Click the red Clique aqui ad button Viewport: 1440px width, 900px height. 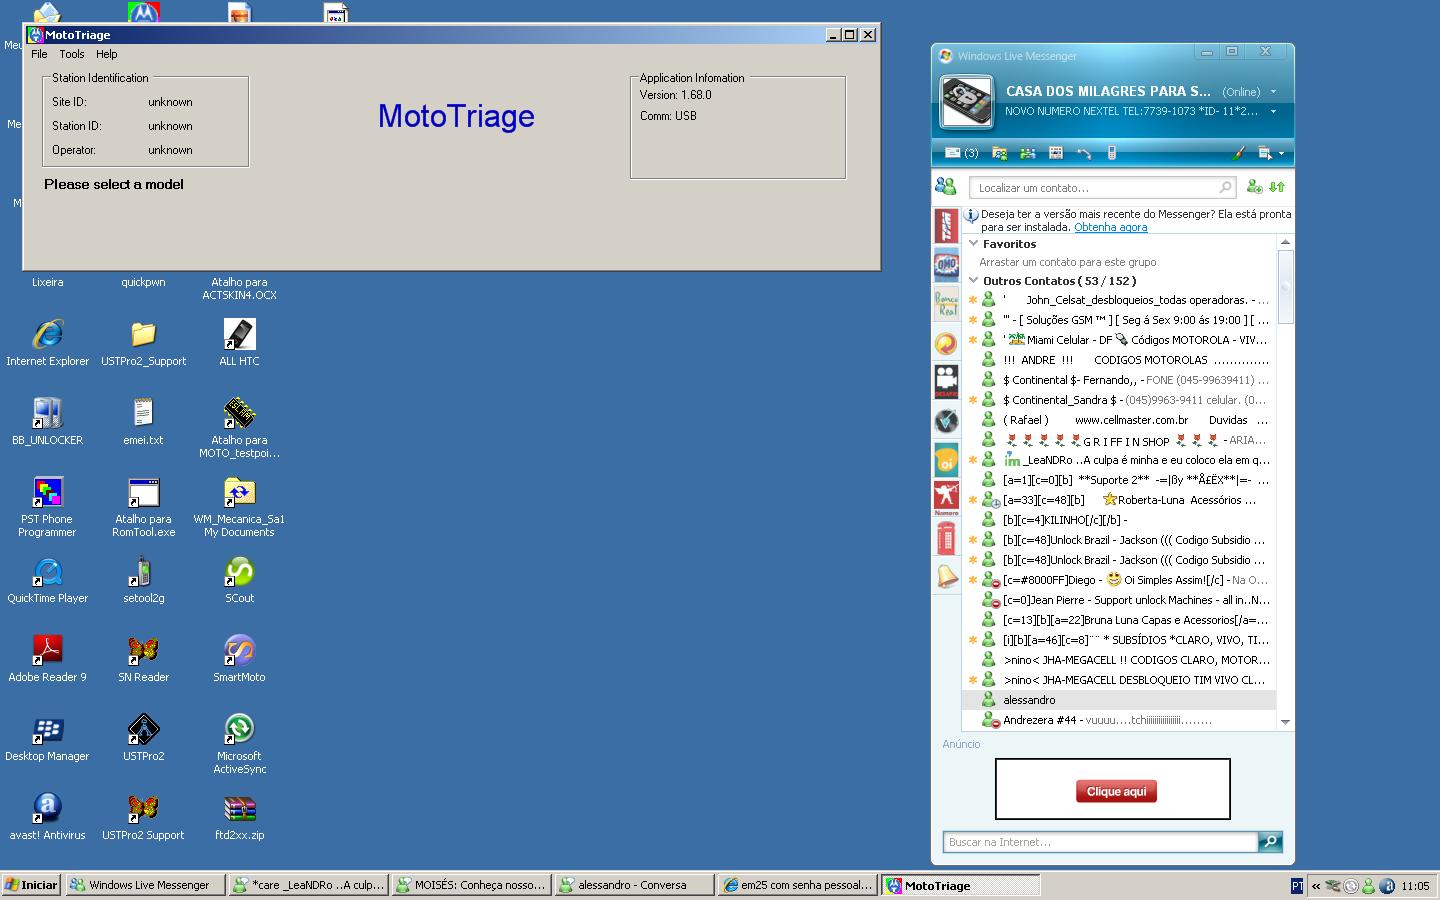pos(1116,791)
